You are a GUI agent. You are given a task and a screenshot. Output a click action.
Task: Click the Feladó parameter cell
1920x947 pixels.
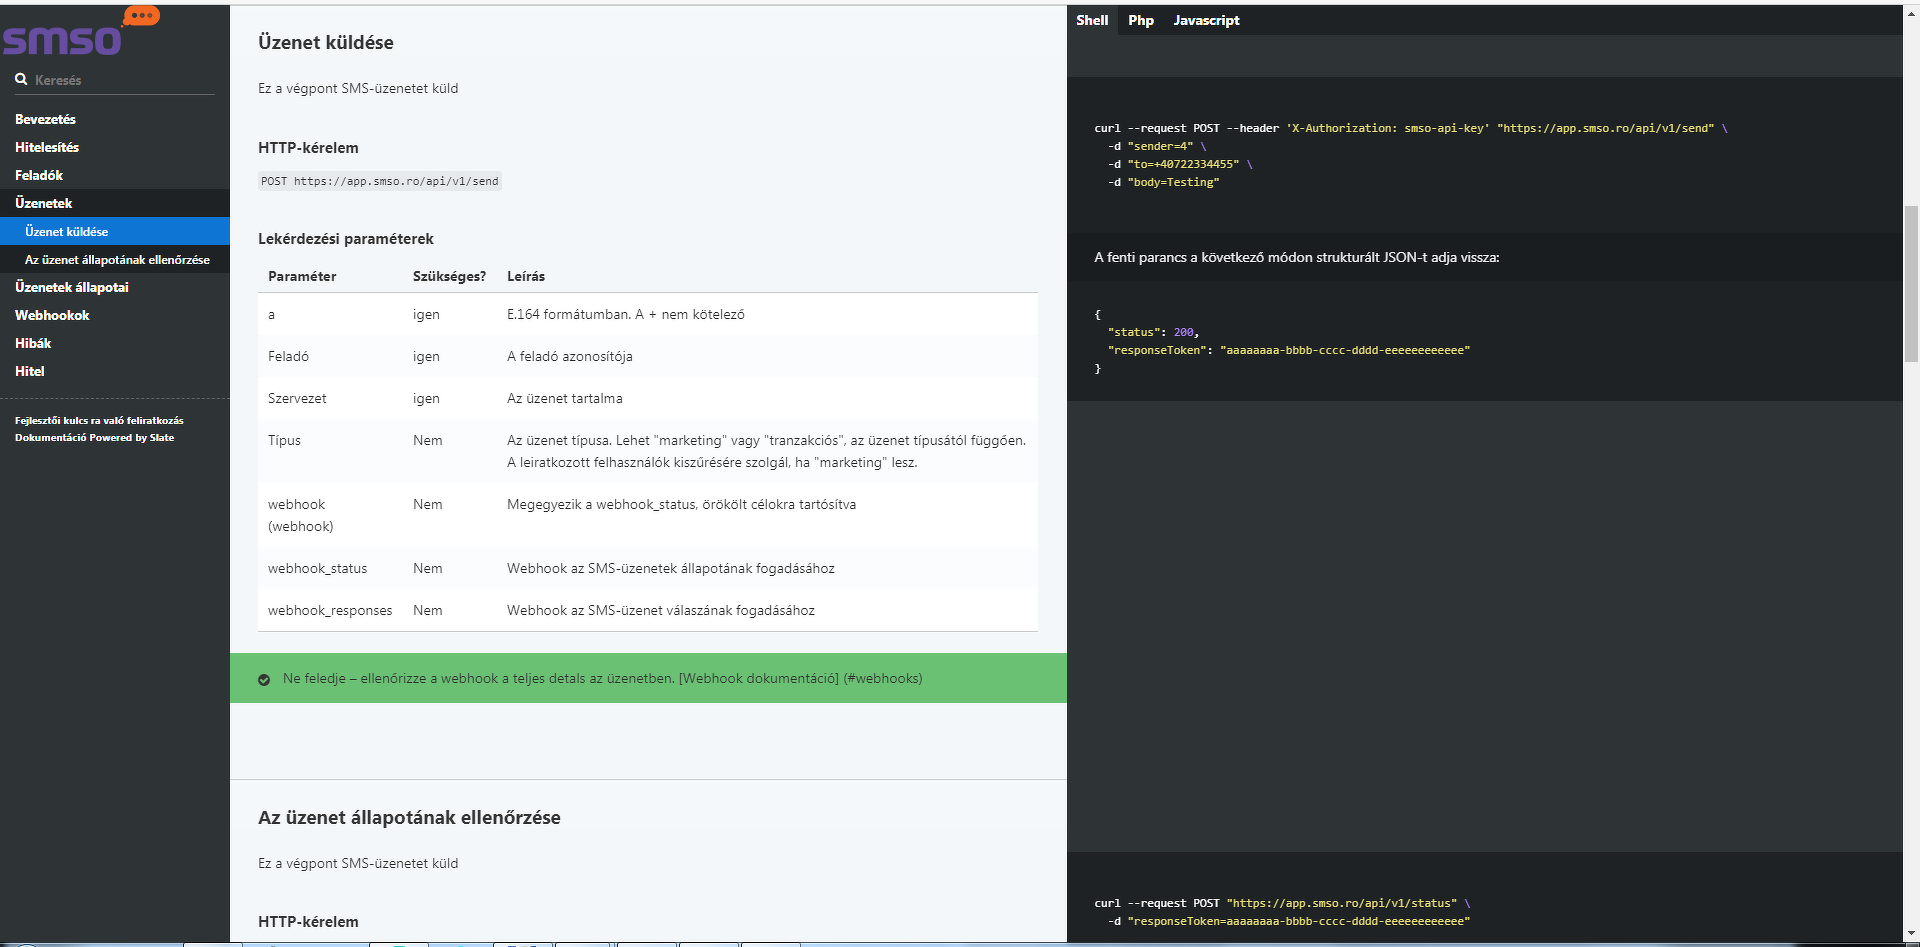click(x=288, y=356)
